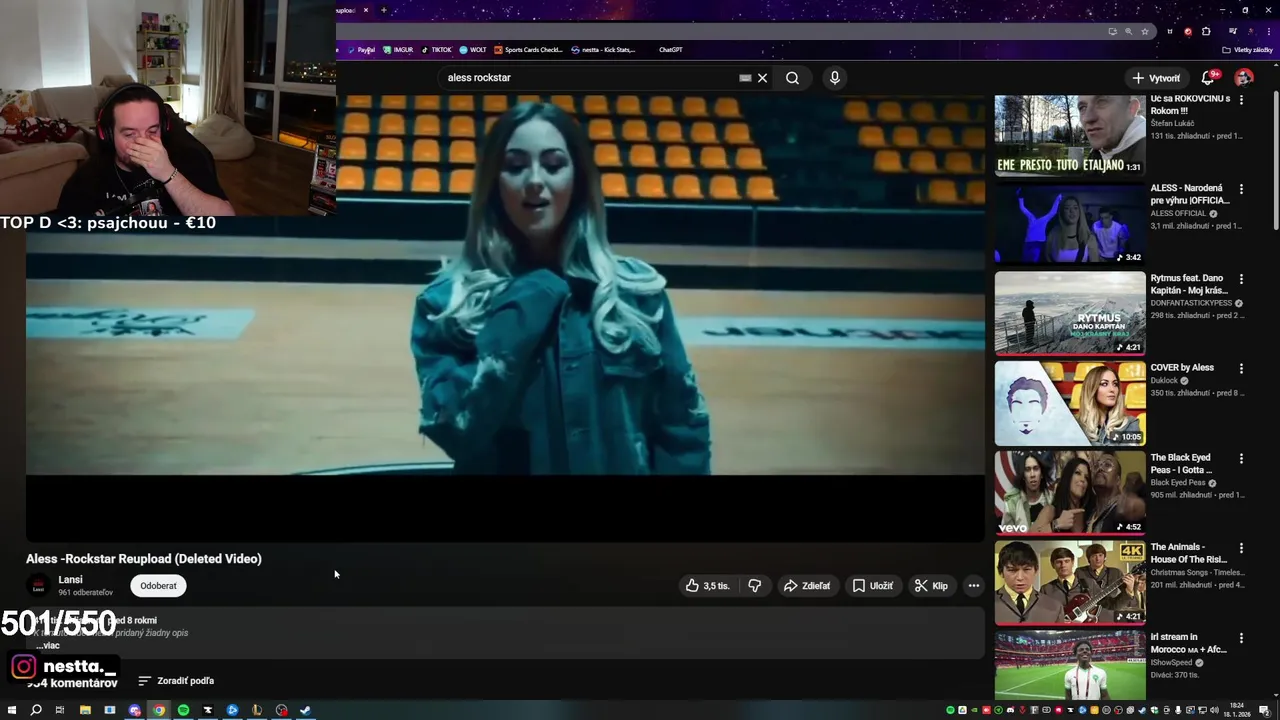This screenshot has width=1280, height=720.
Task: Open the Všetky záložky bookmarks folder
Action: (1248, 50)
